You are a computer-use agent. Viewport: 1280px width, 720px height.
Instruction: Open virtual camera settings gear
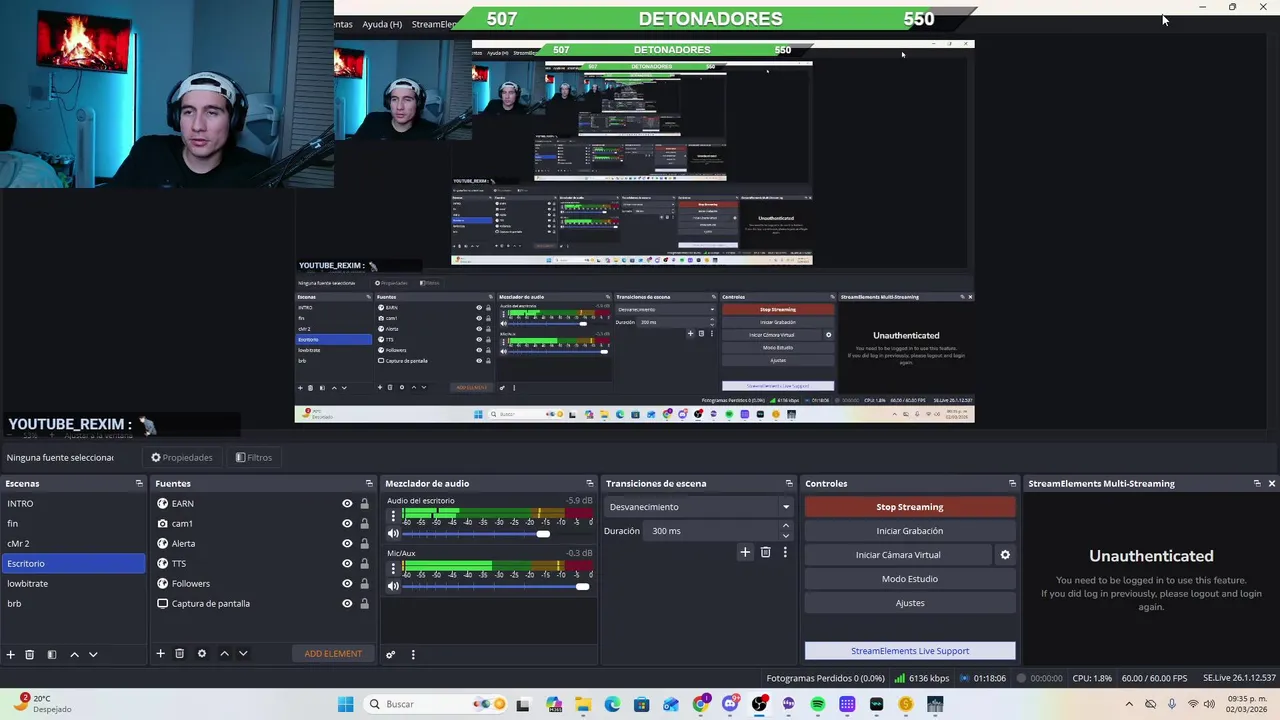[x=1005, y=555]
